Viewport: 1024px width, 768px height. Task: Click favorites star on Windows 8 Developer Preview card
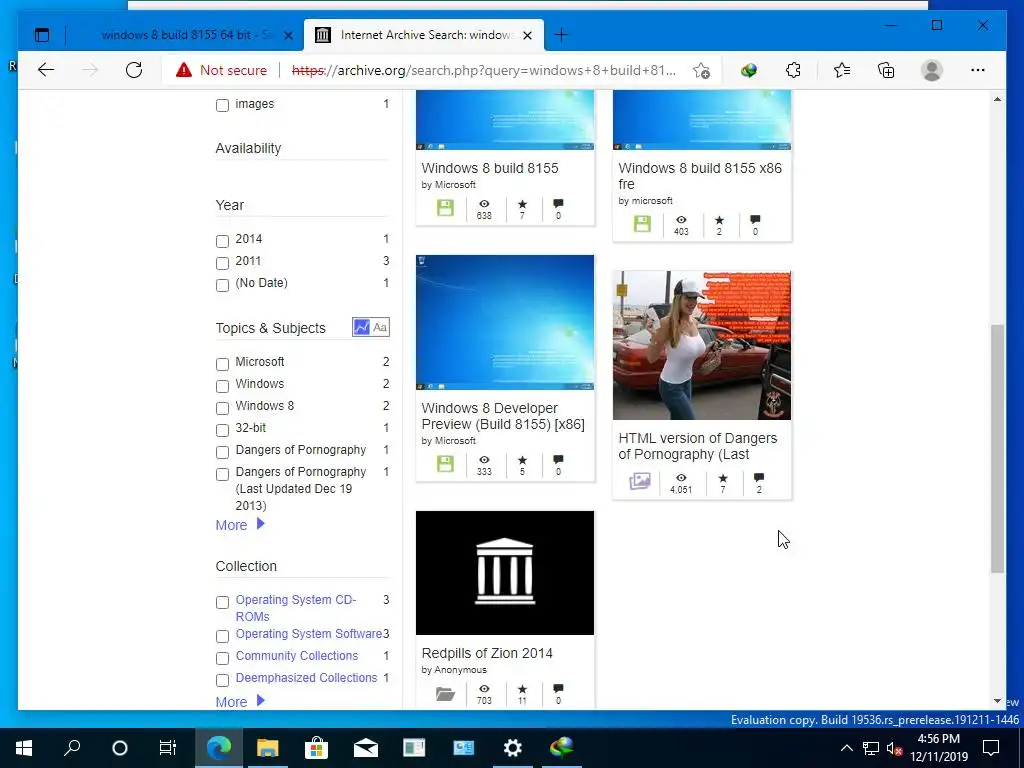(x=522, y=460)
